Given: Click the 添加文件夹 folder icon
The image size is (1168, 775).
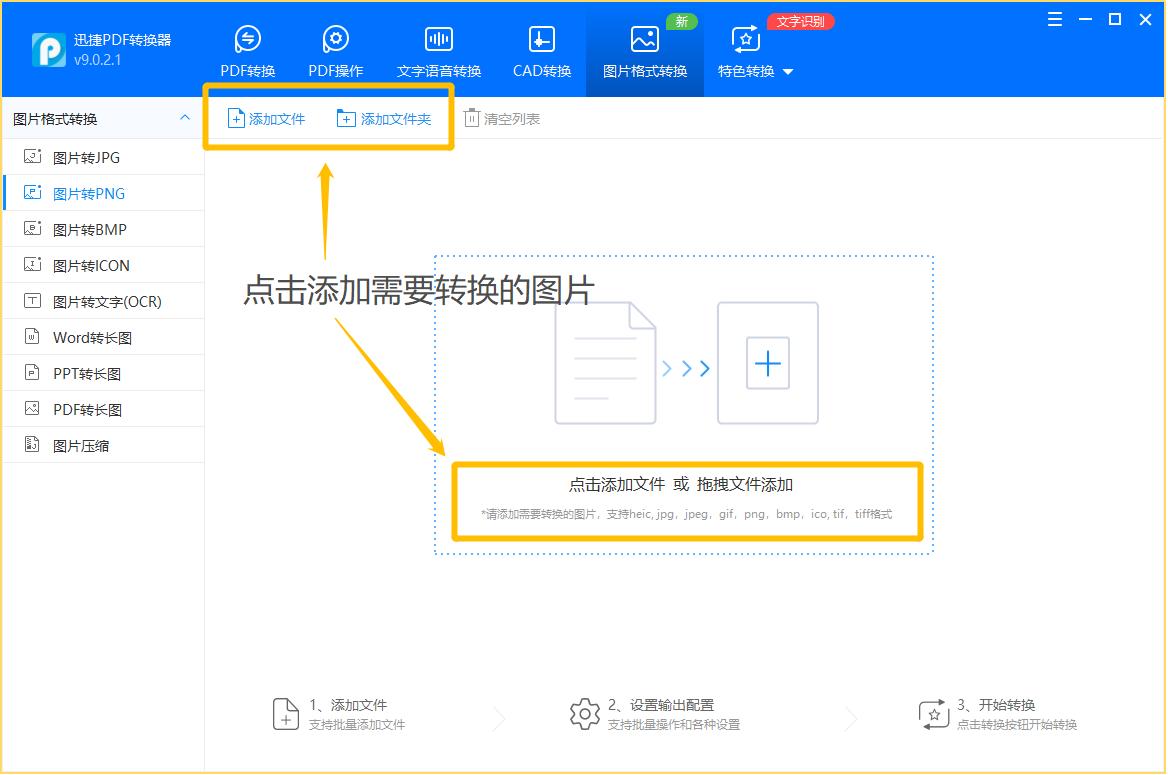Looking at the screenshot, I should point(348,118).
